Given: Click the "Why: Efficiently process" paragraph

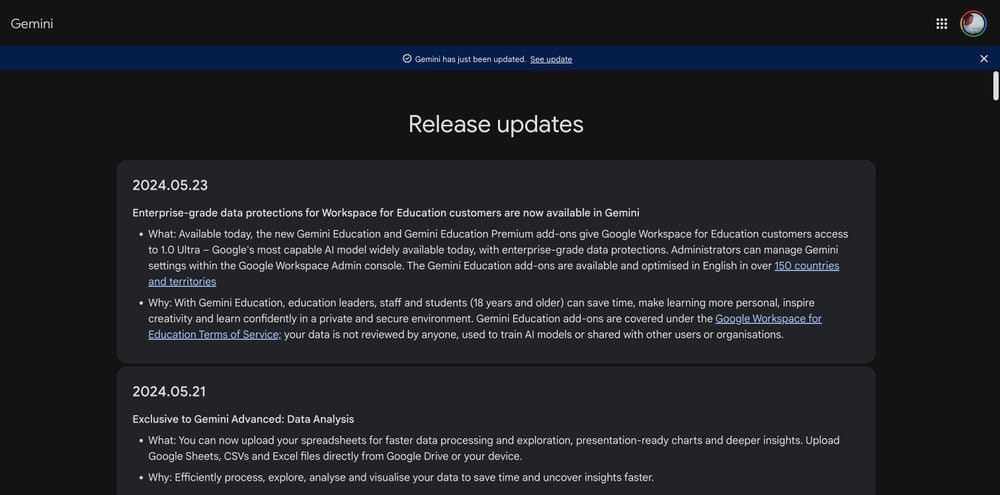Looking at the screenshot, I should (400, 477).
